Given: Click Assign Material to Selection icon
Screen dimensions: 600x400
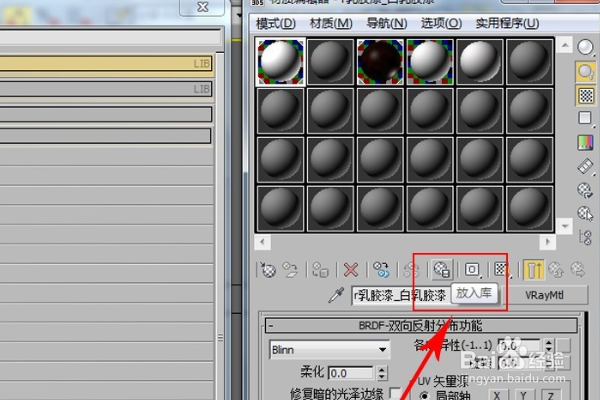Looking at the screenshot, I should tap(320, 270).
